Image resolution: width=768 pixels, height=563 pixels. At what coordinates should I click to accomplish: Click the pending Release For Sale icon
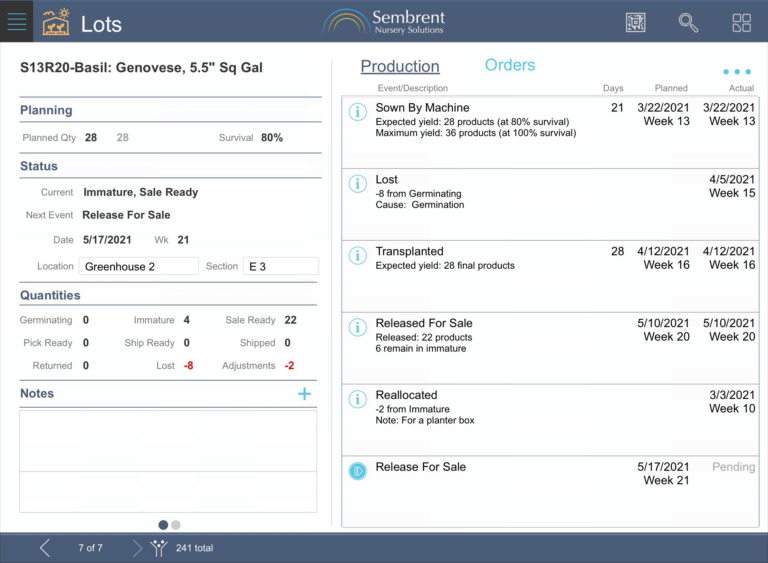357,471
